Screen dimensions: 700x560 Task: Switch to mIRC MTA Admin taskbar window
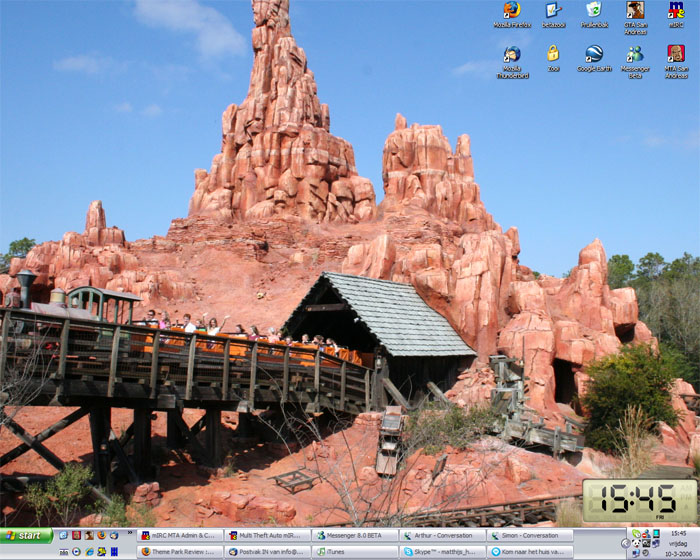180,535
